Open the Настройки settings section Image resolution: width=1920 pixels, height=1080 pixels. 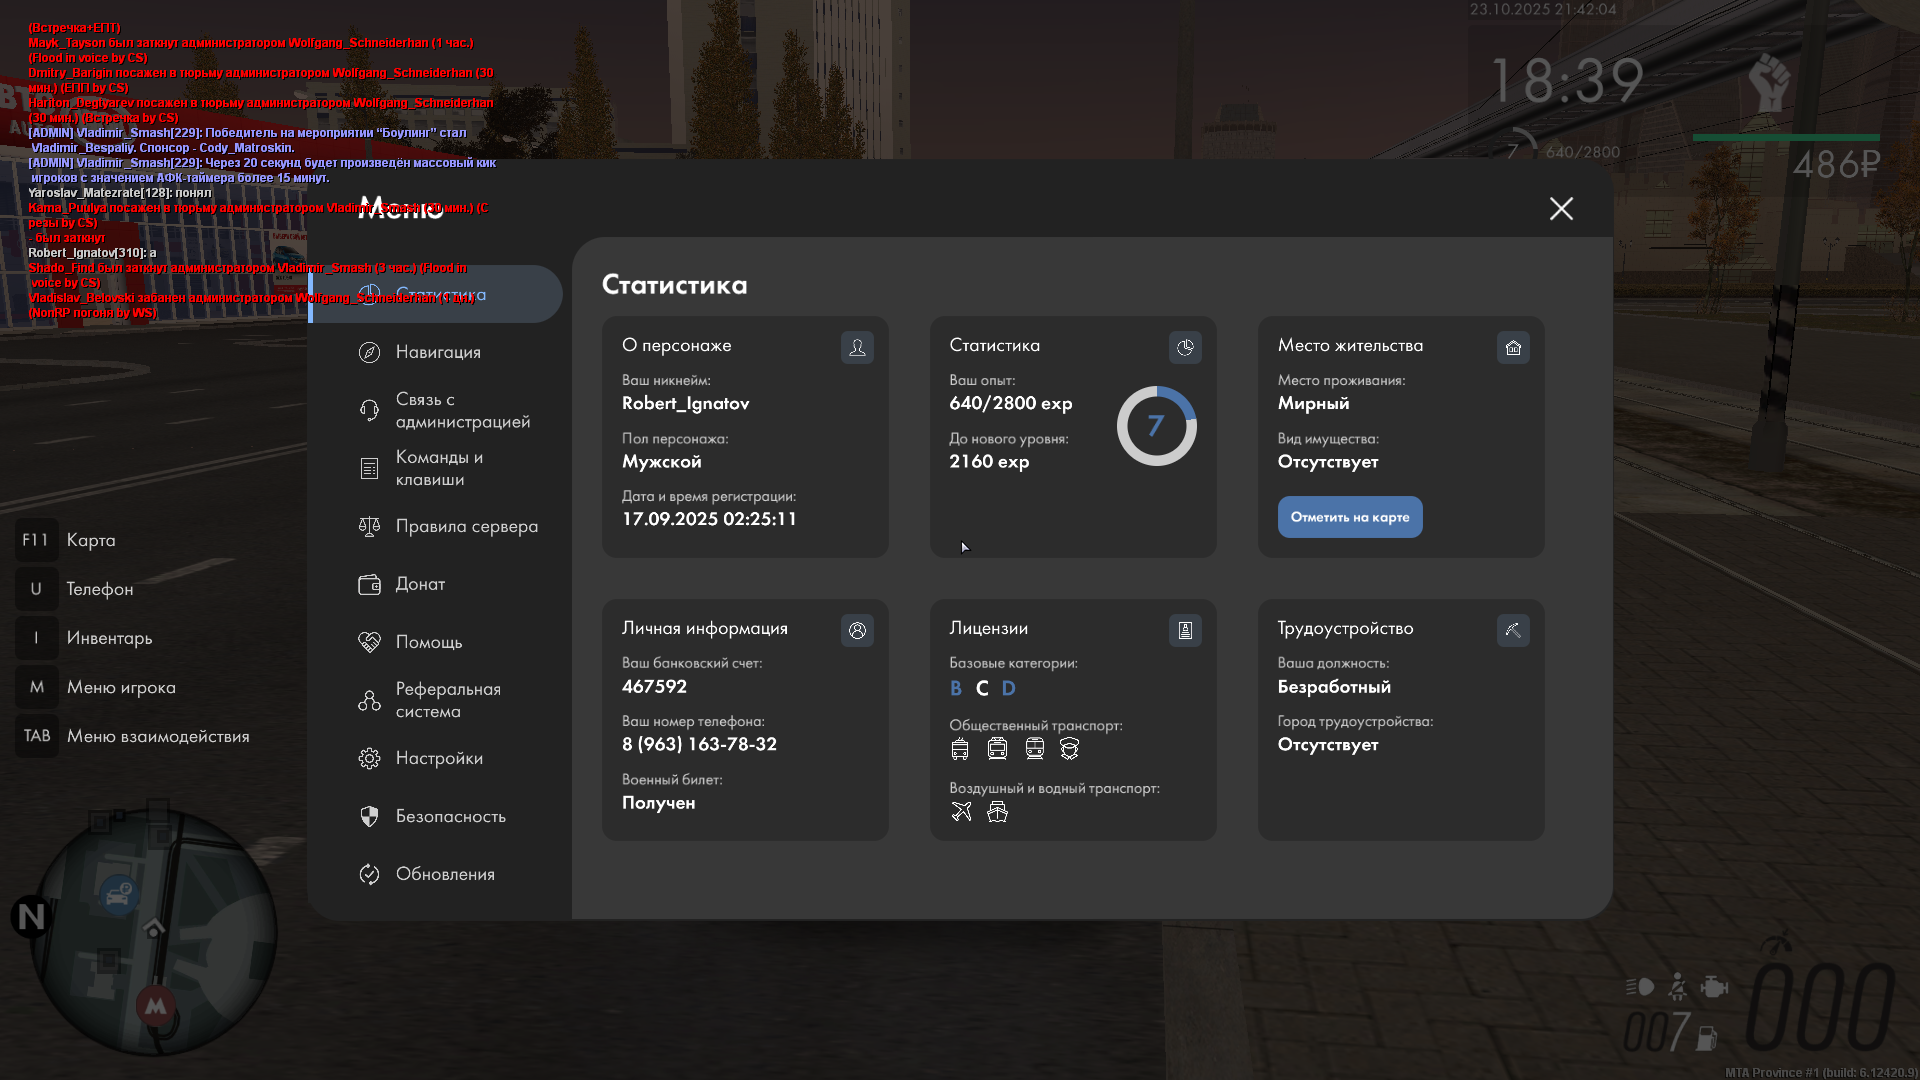(x=437, y=758)
